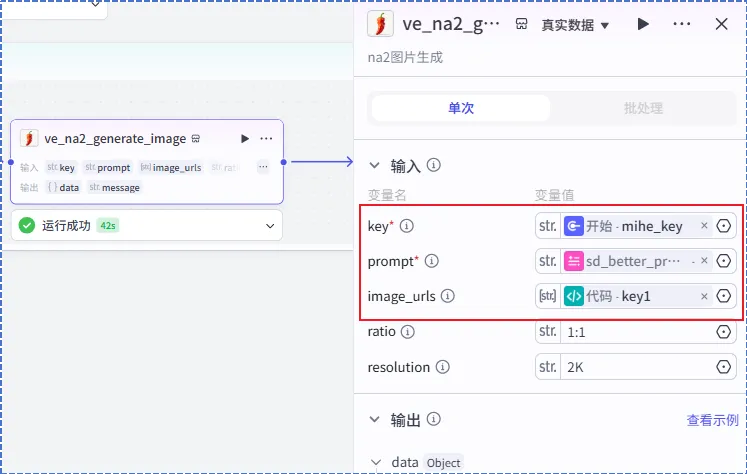747x474 pixels.
Task: Open the panel header more options menu
Action: tap(682, 24)
